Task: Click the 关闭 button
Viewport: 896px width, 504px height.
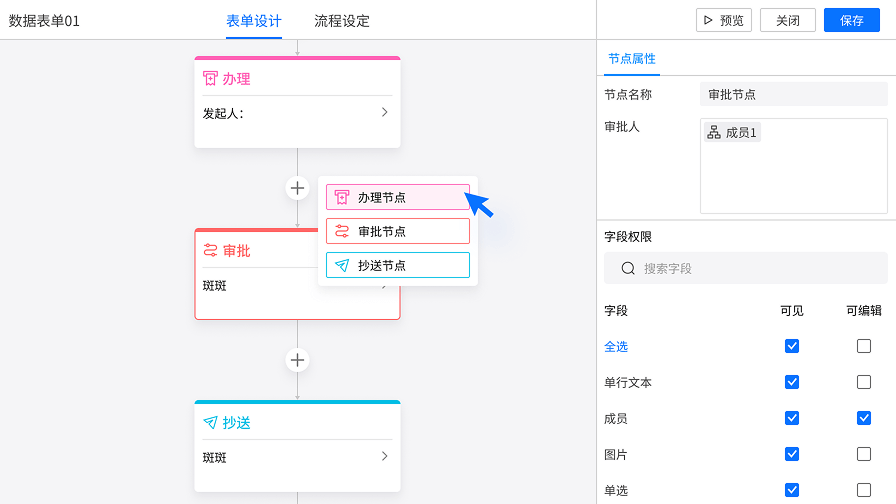Action: click(787, 21)
